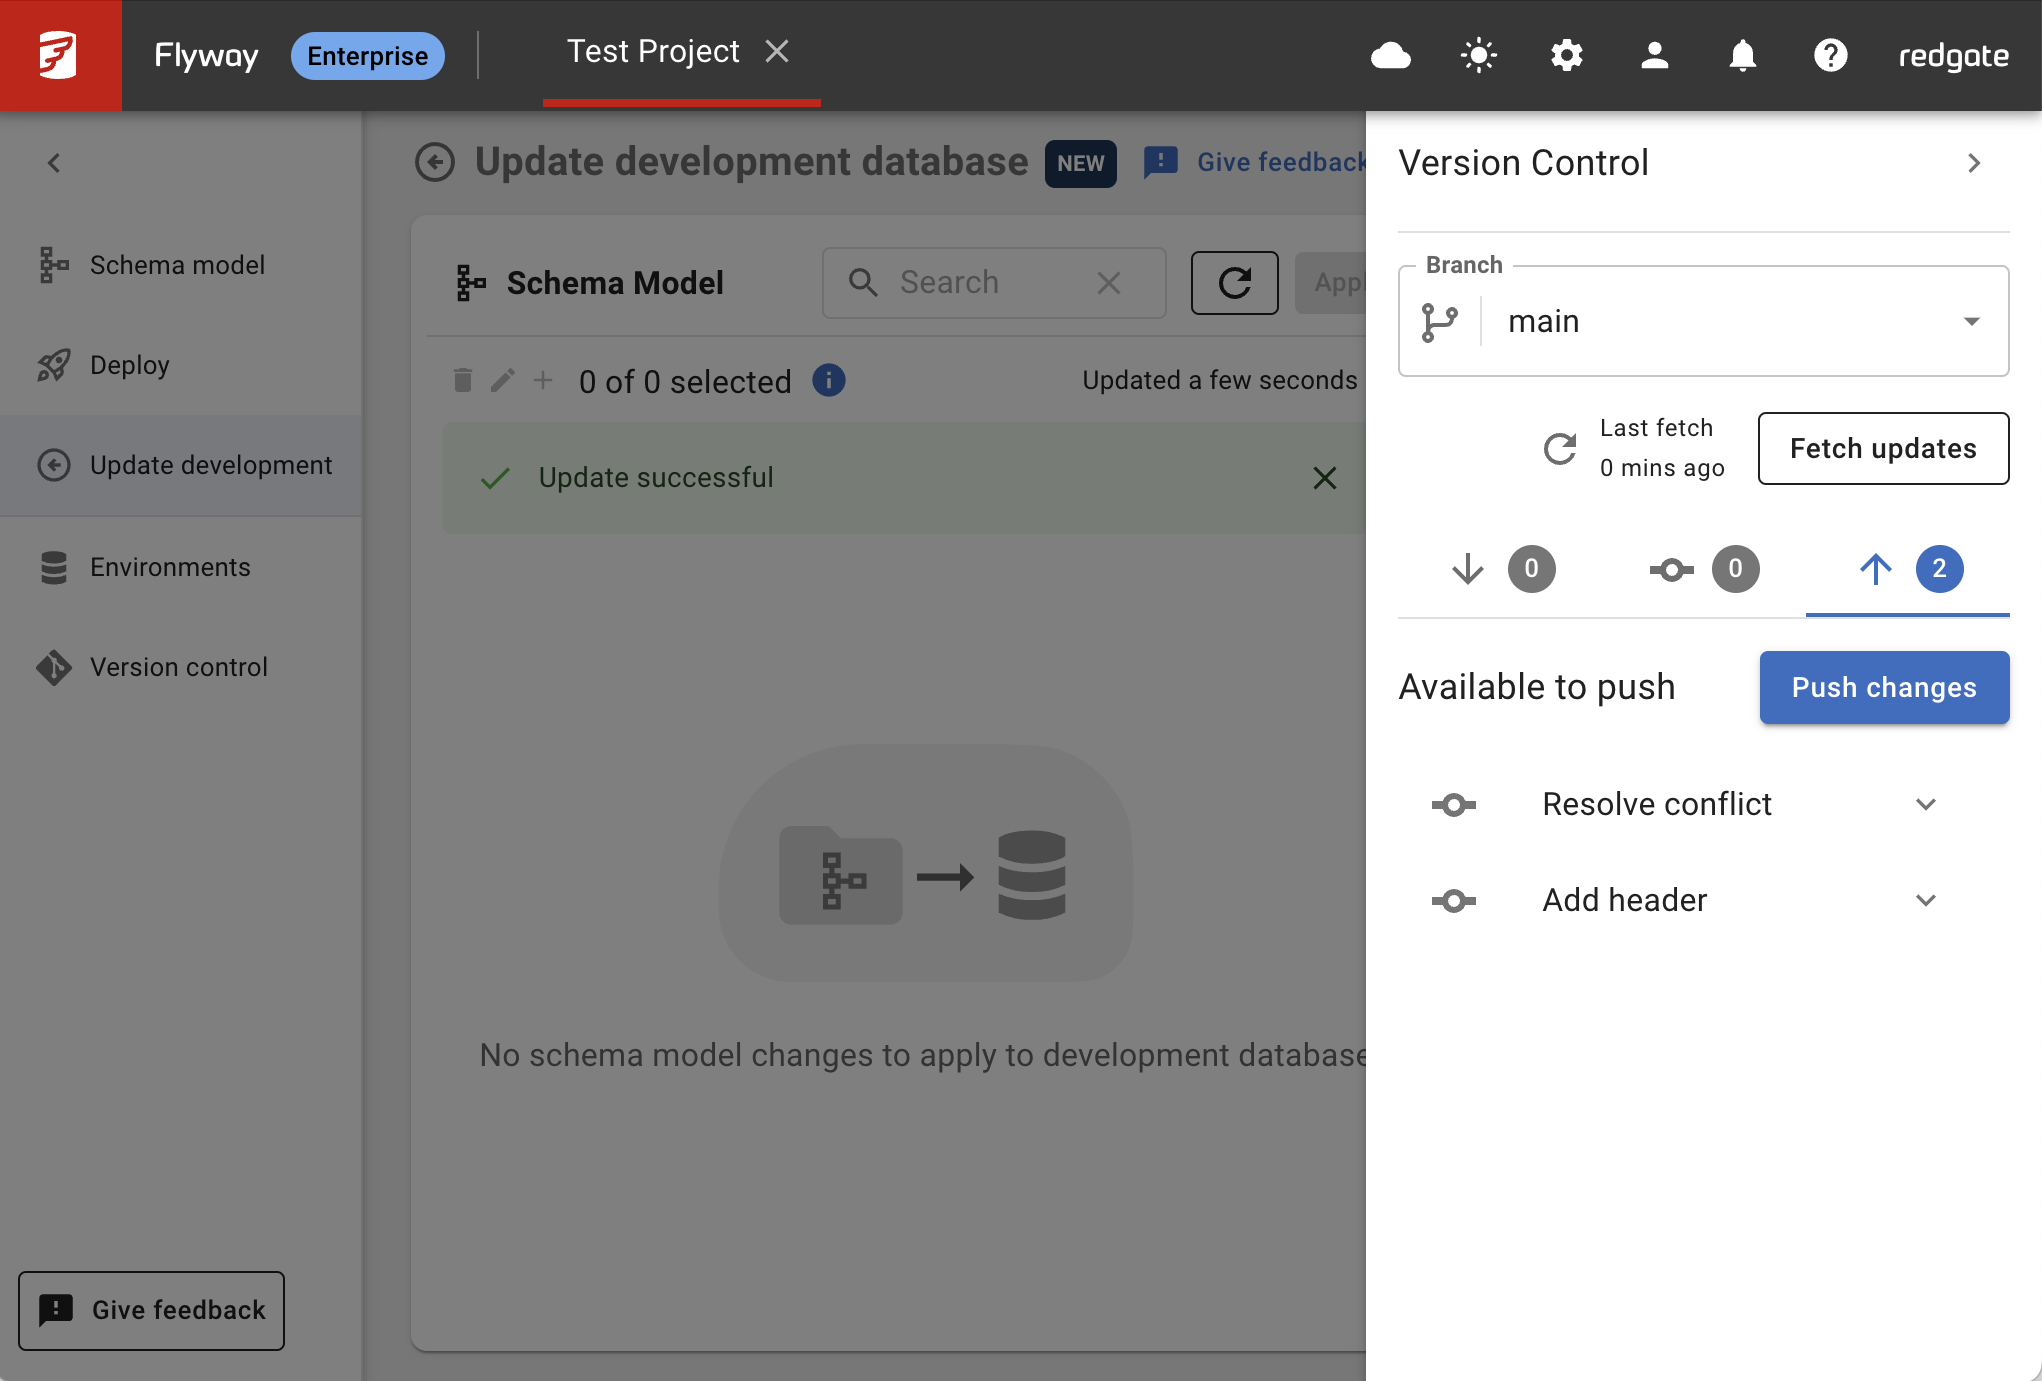Viewport: 2042px width, 1381px height.
Task: Open Deploy in the sidebar
Action: [181, 365]
